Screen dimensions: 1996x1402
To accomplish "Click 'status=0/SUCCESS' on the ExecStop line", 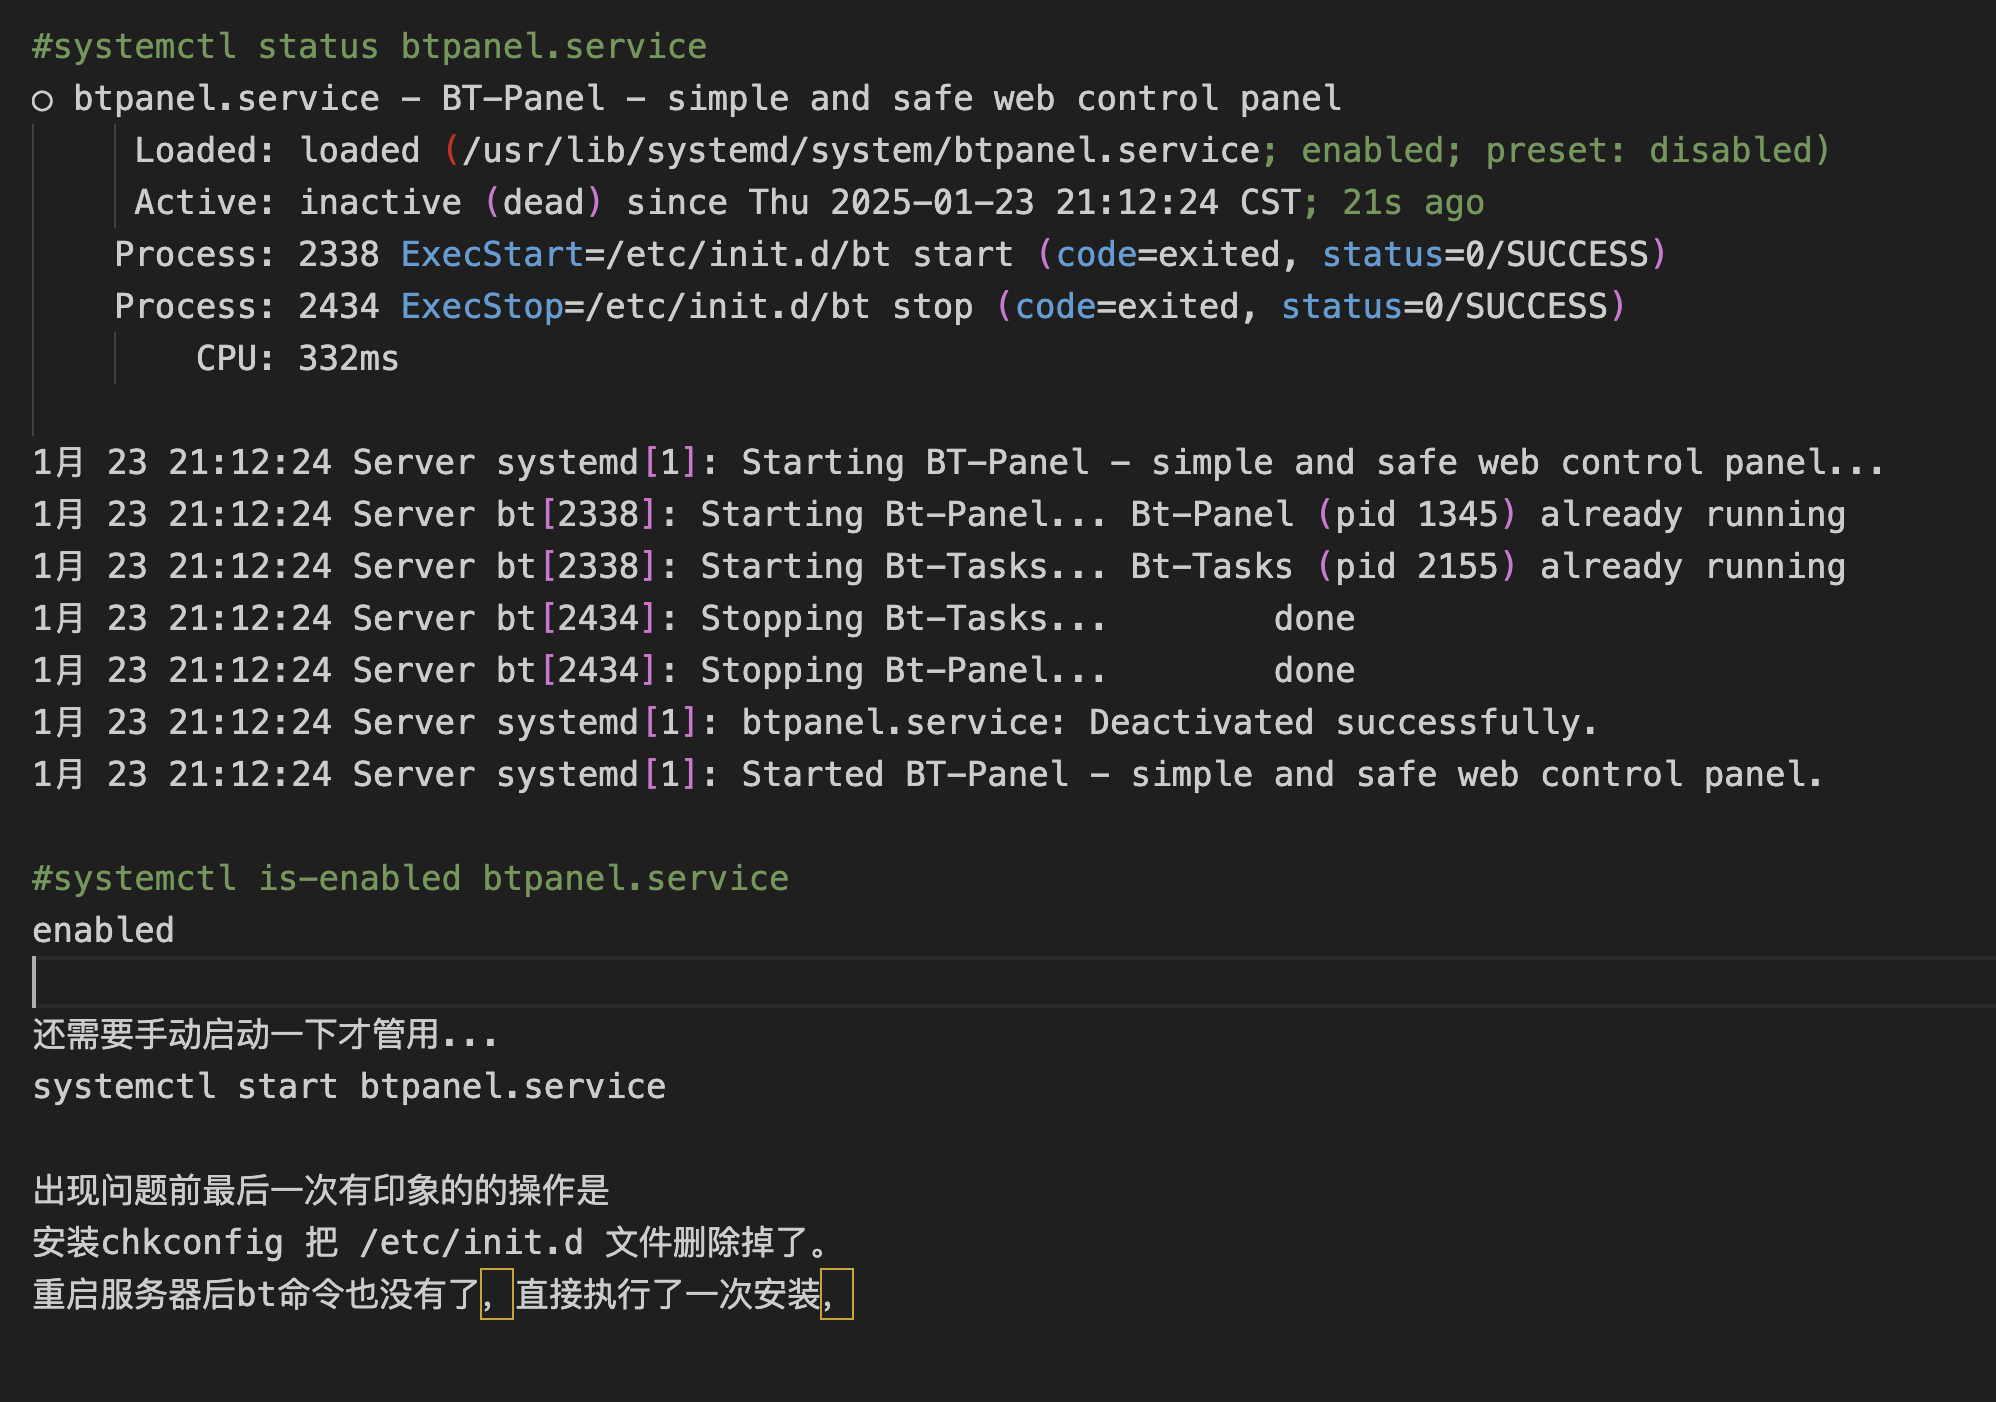I will 1444,306.
